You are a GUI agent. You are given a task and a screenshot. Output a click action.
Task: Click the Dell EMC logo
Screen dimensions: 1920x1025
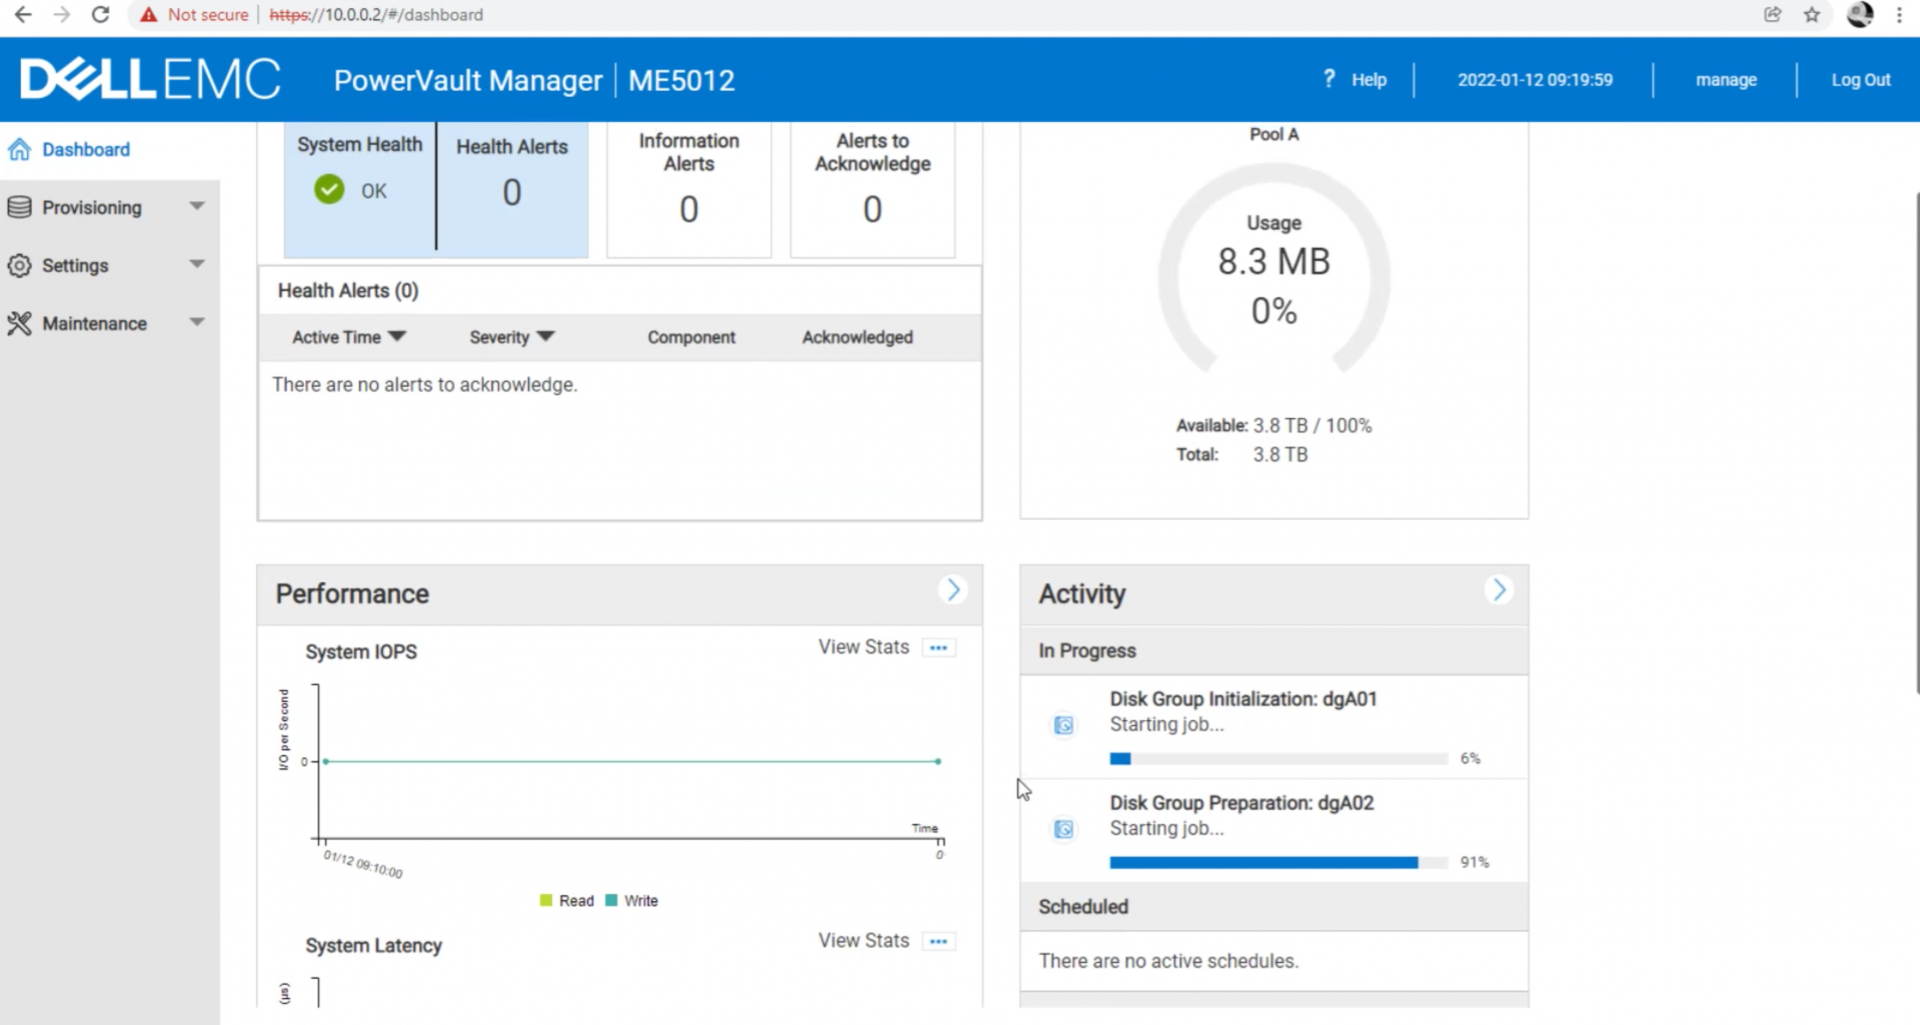[x=150, y=79]
